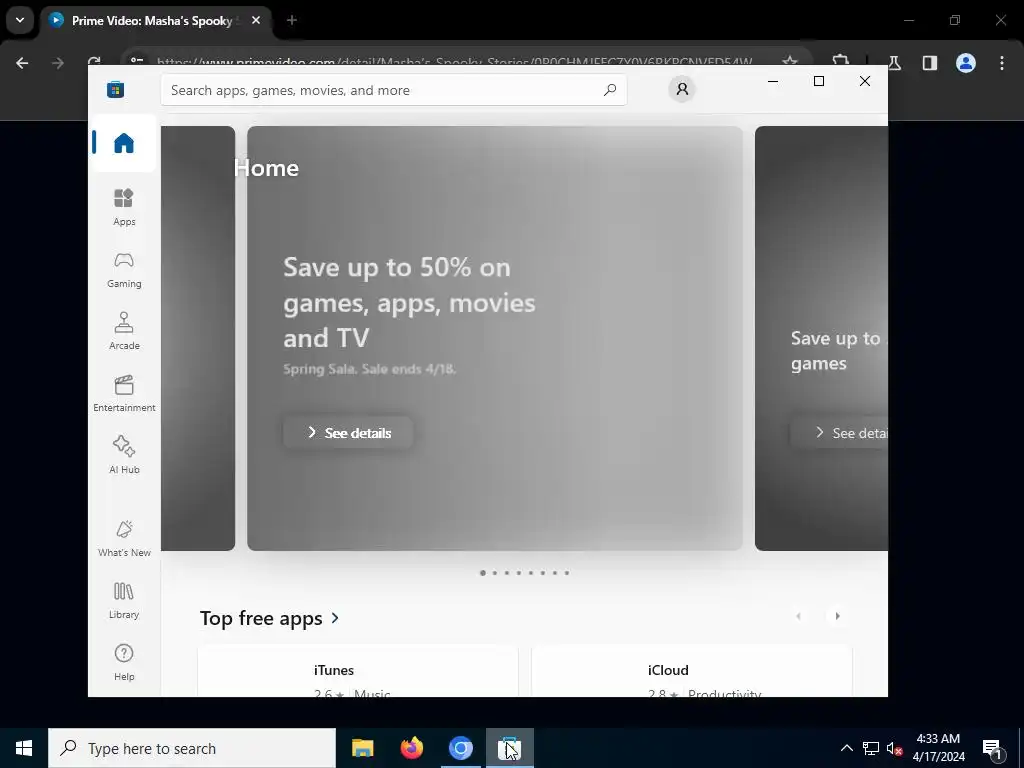Click the taskbar Type here to search box
This screenshot has height=768, width=1024.
click(x=192, y=748)
